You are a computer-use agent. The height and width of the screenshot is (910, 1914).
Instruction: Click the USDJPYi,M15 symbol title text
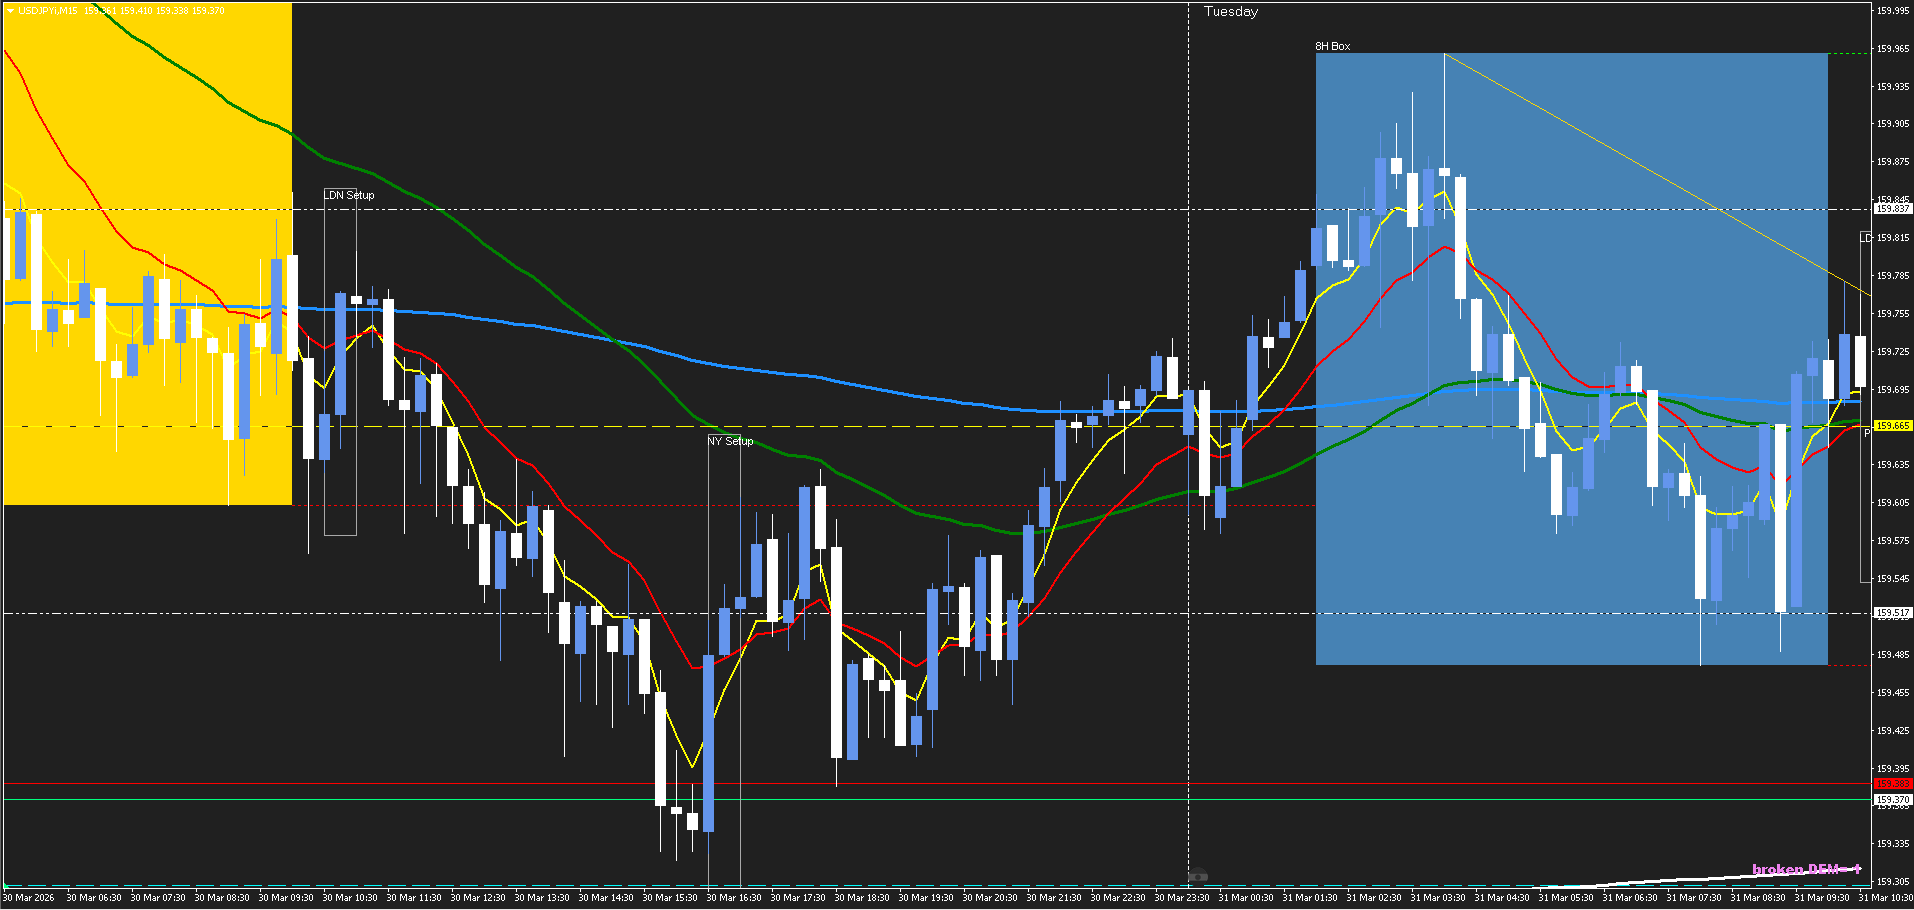(x=48, y=11)
